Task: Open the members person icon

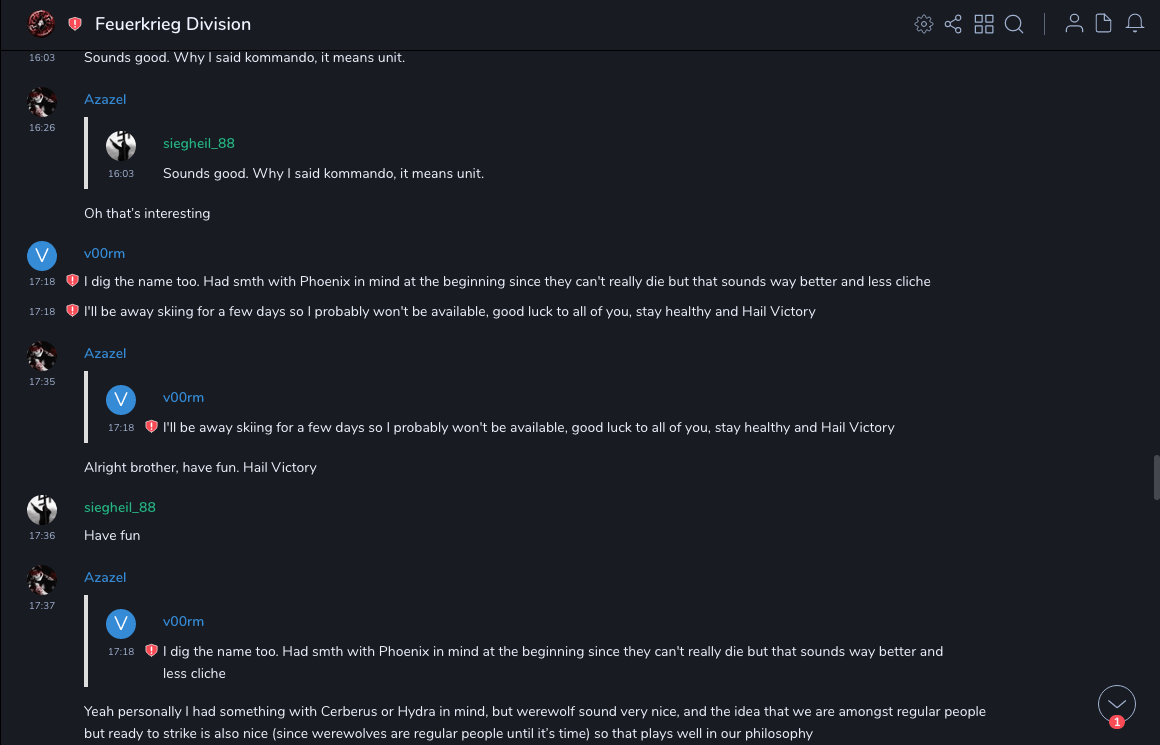Action: (x=1074, y=24)
